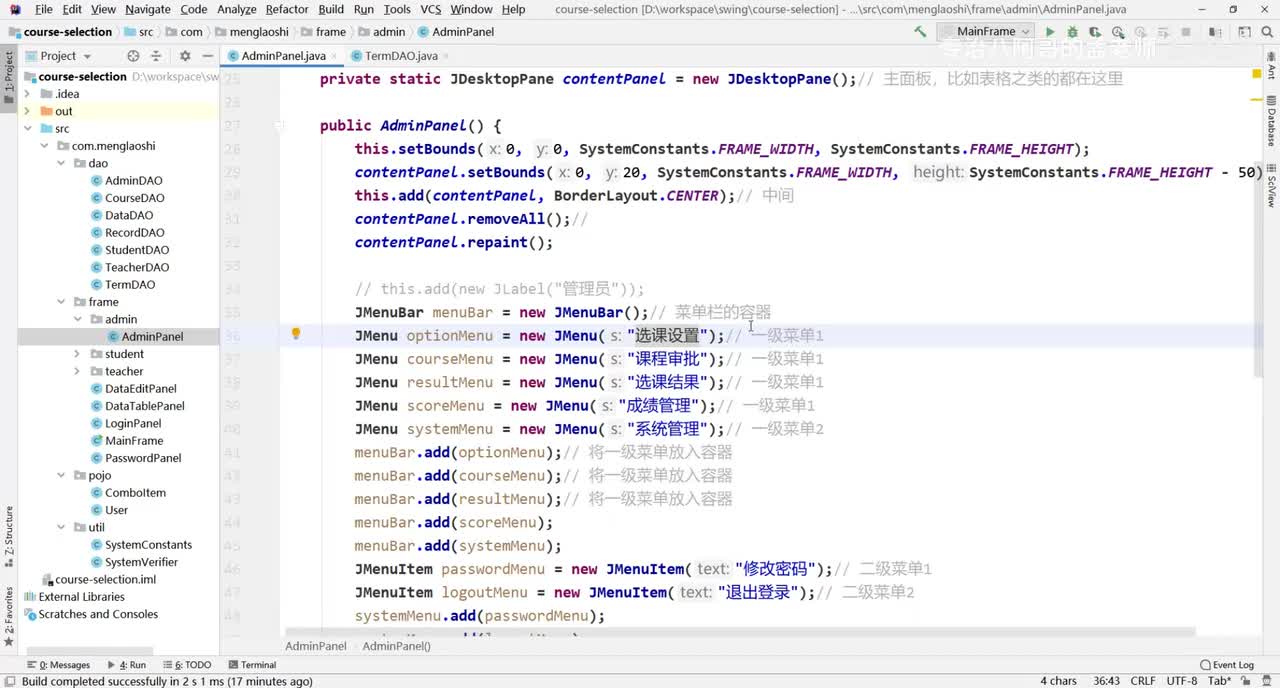Open the File menu
1280x688 pixels.
[44, 9]
